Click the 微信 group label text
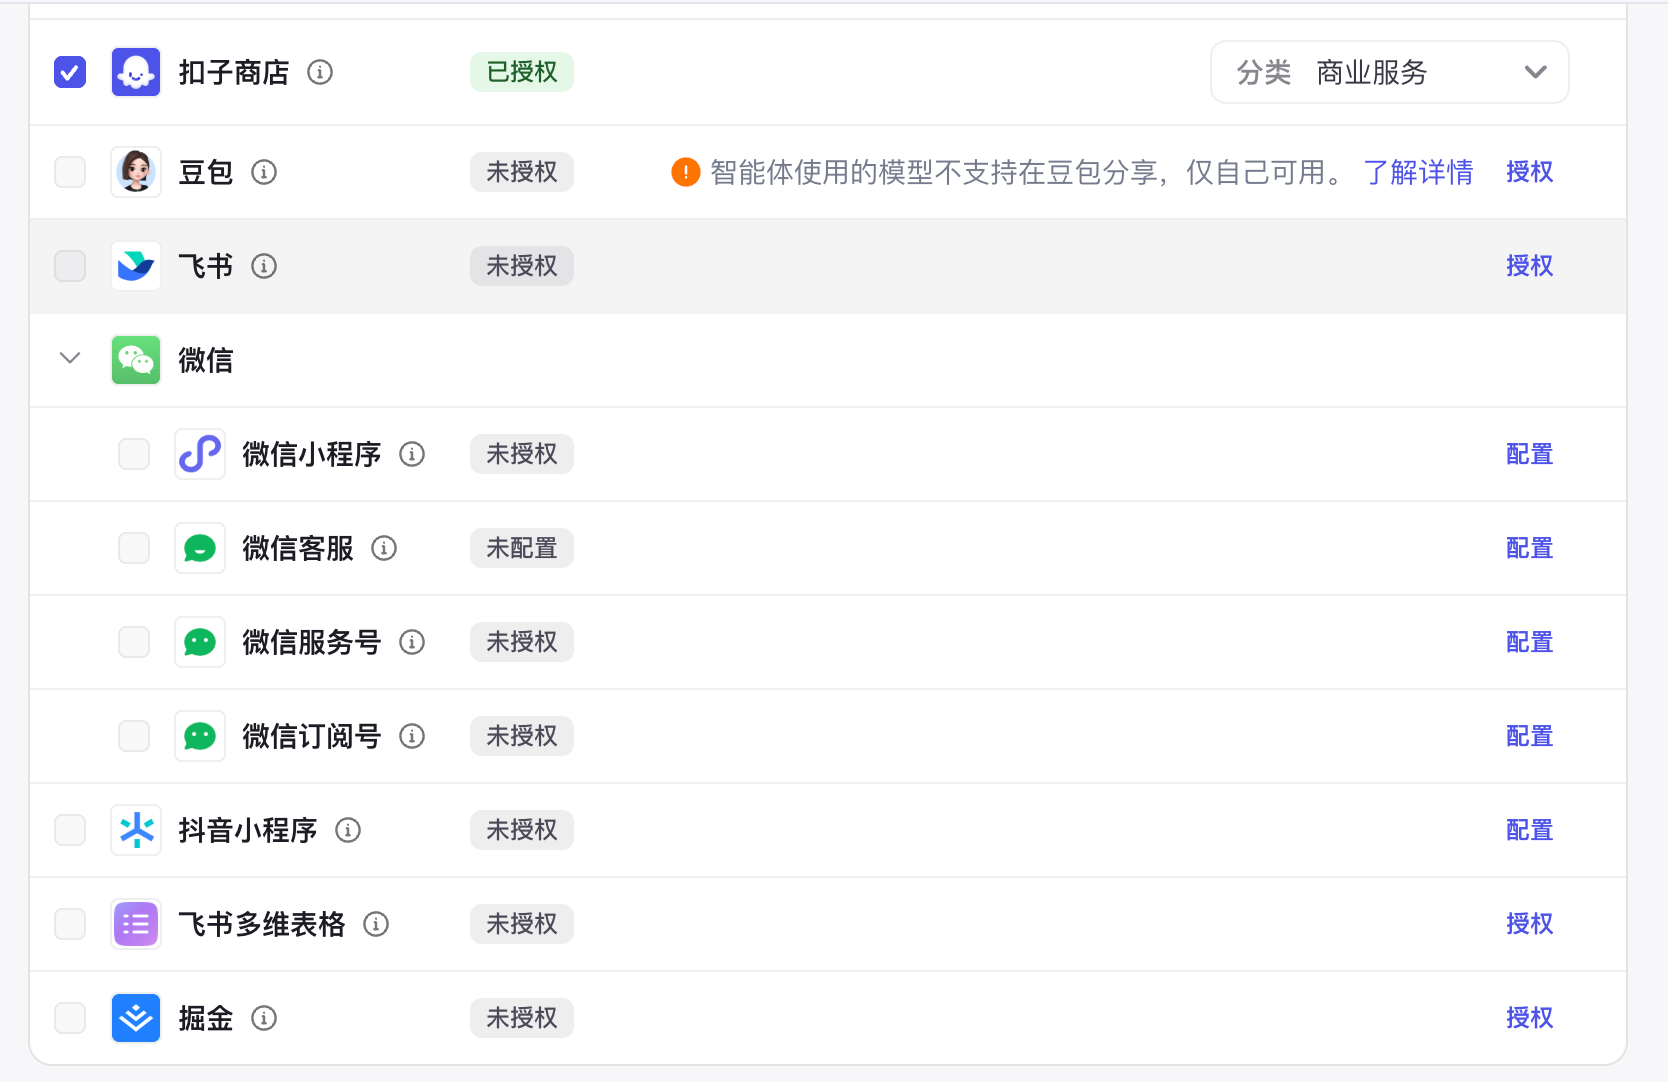 pos(206,360)
